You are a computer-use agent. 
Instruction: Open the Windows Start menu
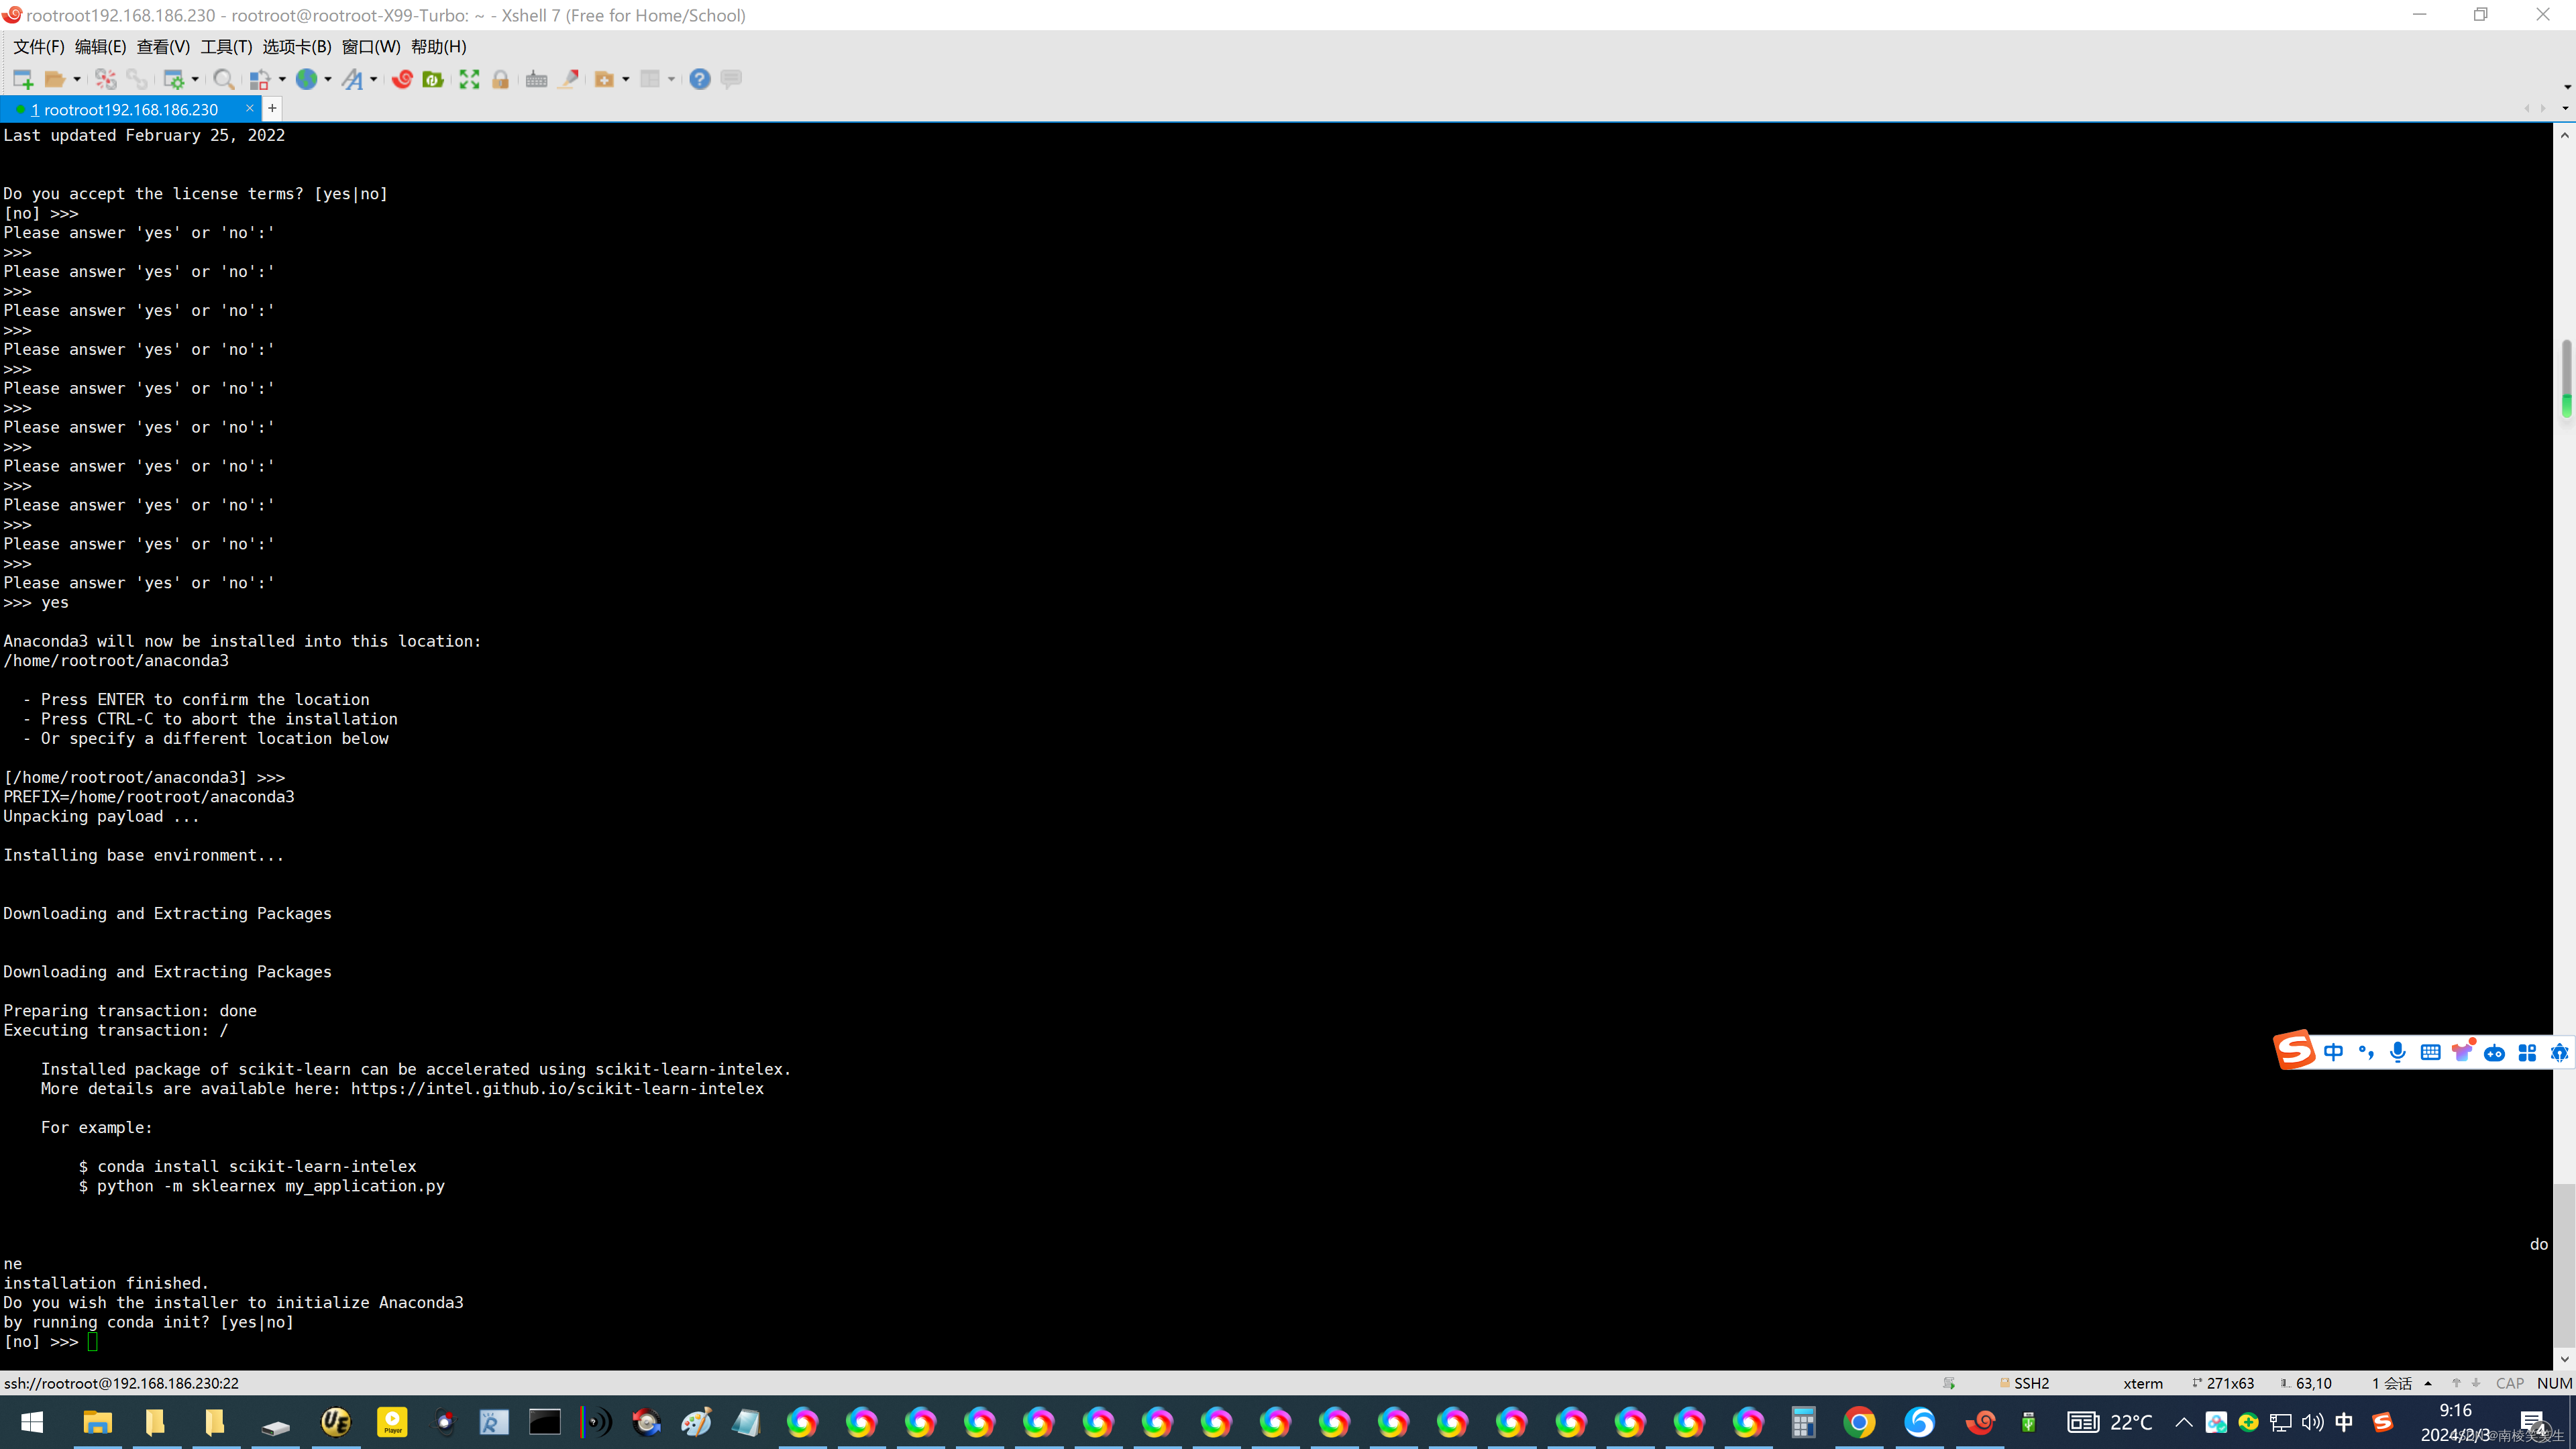click(x=32, y=1423)
